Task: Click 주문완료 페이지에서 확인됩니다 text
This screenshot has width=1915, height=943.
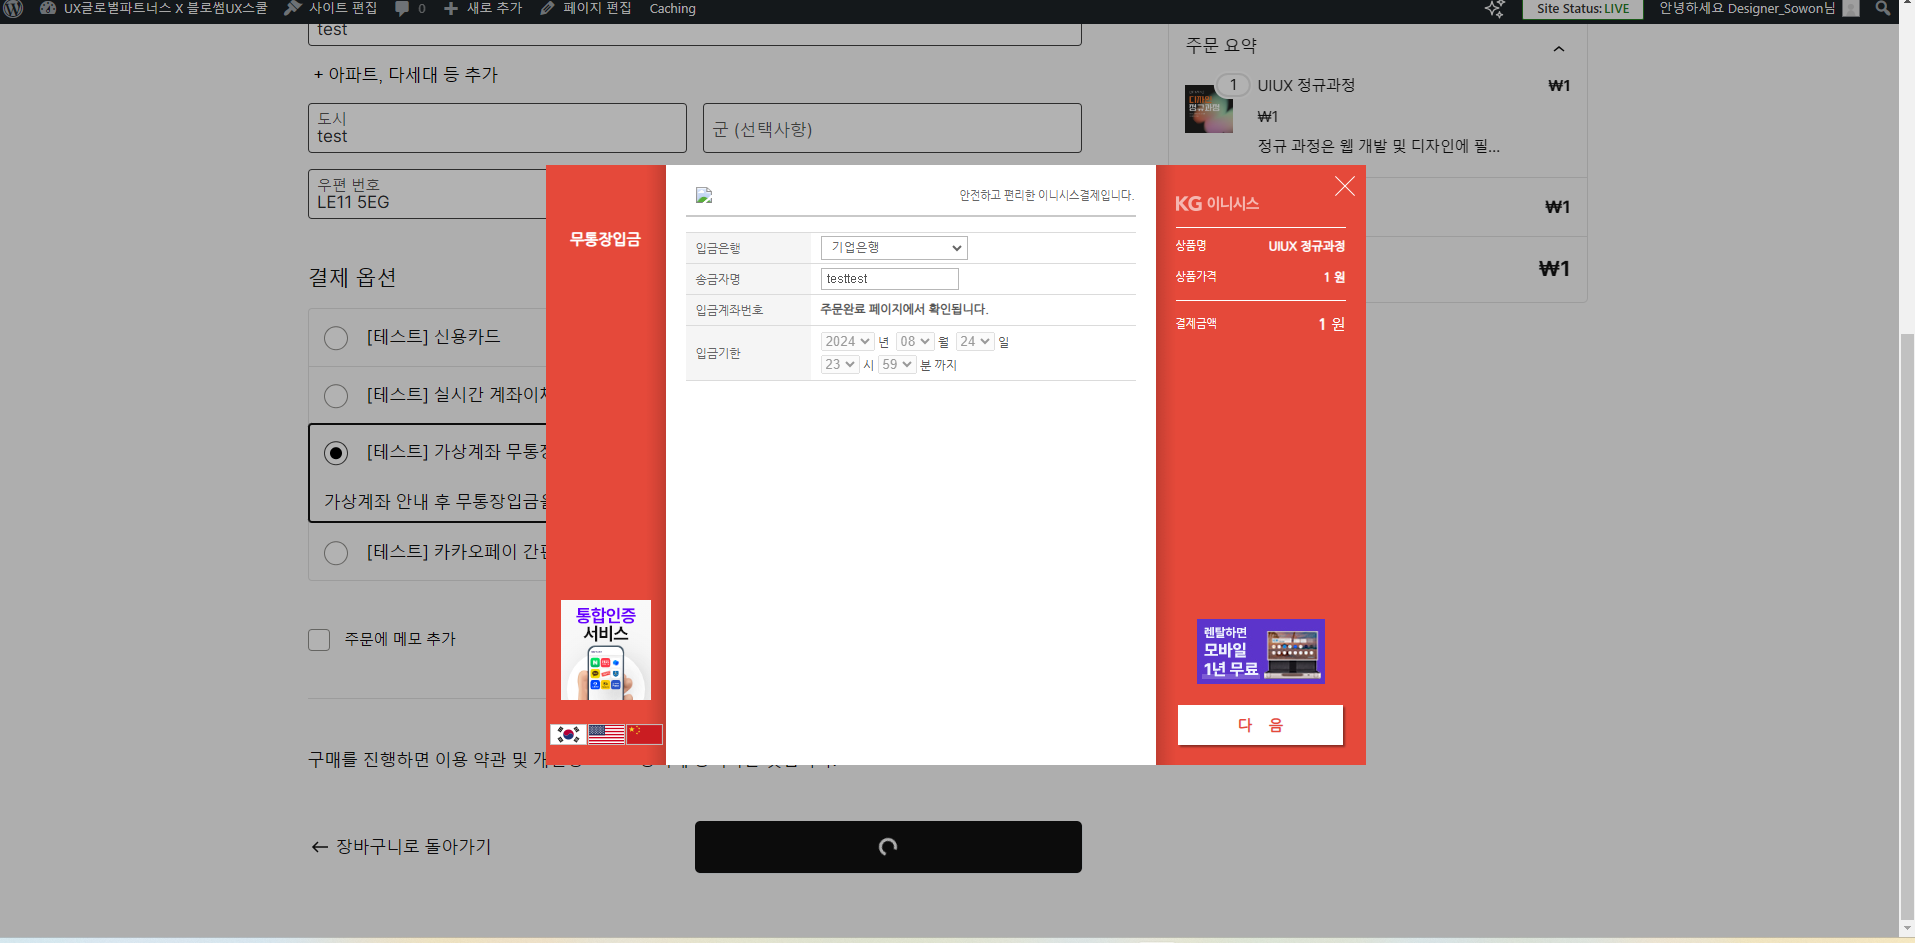Action: pyautogui.click(x=904, y=310)
